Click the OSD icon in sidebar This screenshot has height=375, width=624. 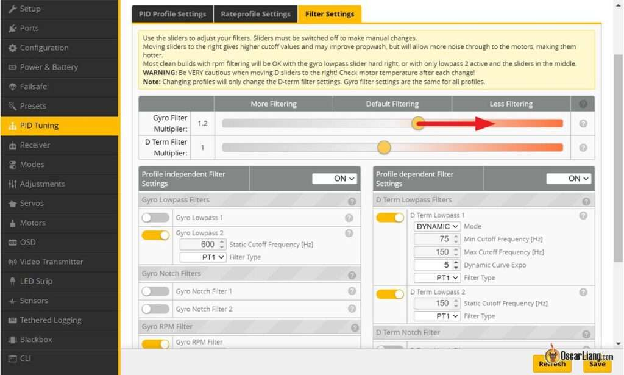(x=12, y=242)
